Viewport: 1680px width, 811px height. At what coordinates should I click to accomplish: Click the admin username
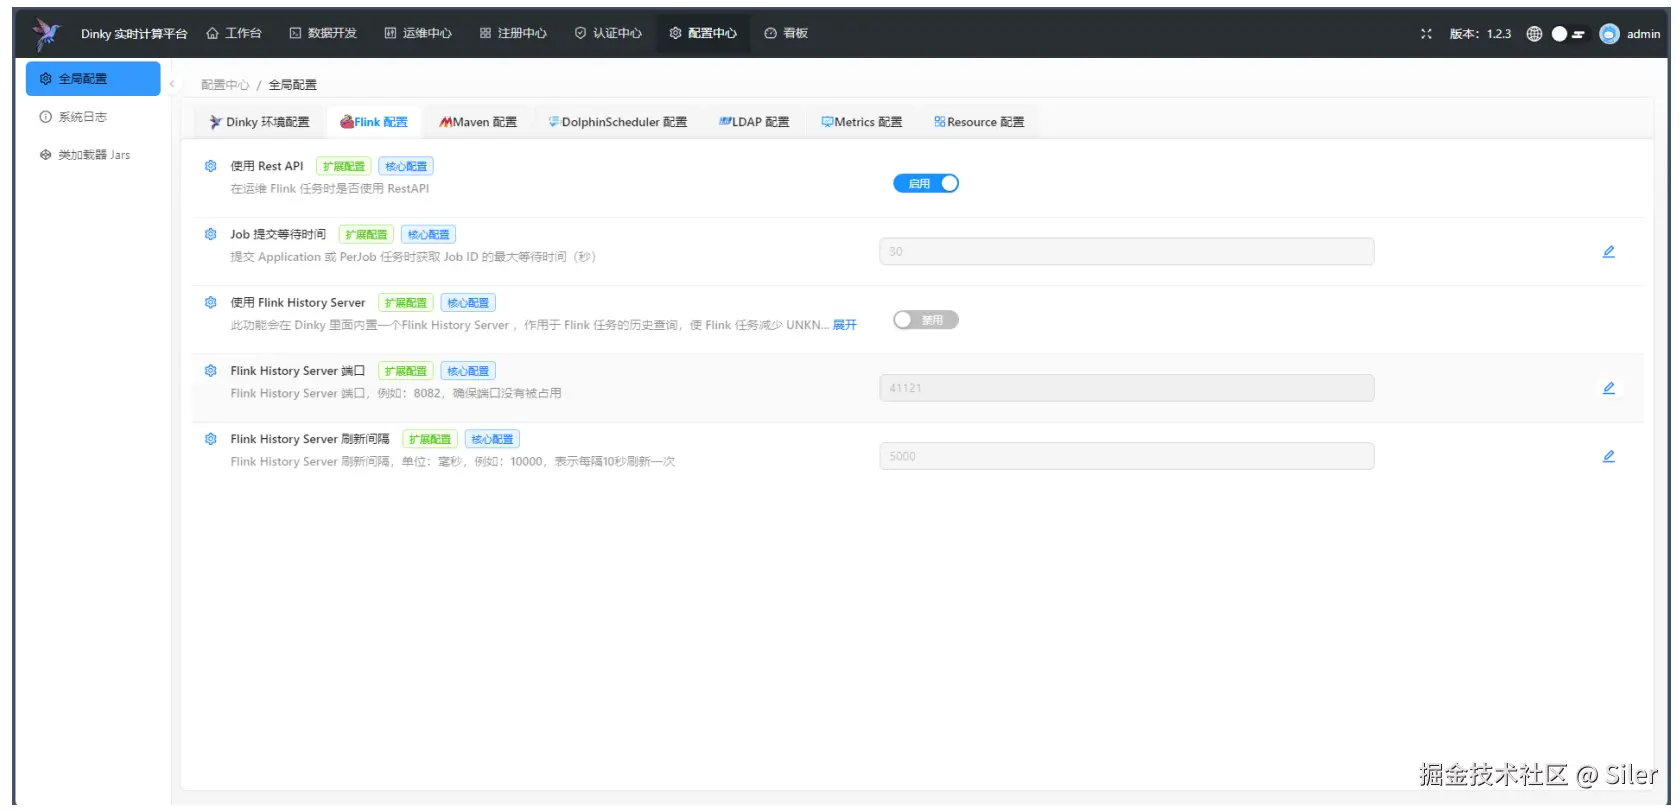(x=1643, y=34)
